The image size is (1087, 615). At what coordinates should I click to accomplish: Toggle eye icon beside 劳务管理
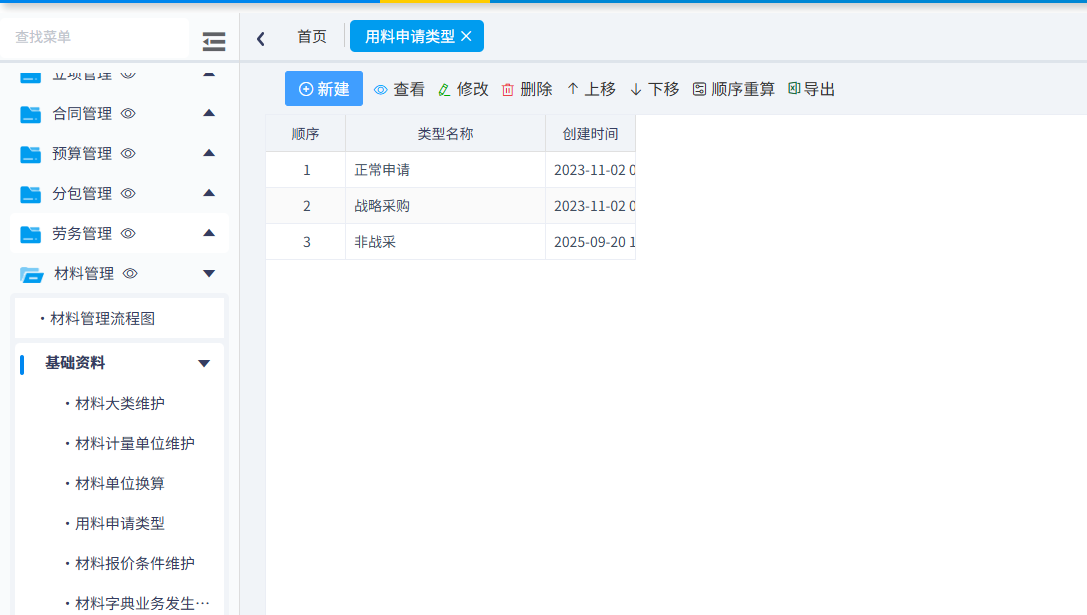(128, 234)
